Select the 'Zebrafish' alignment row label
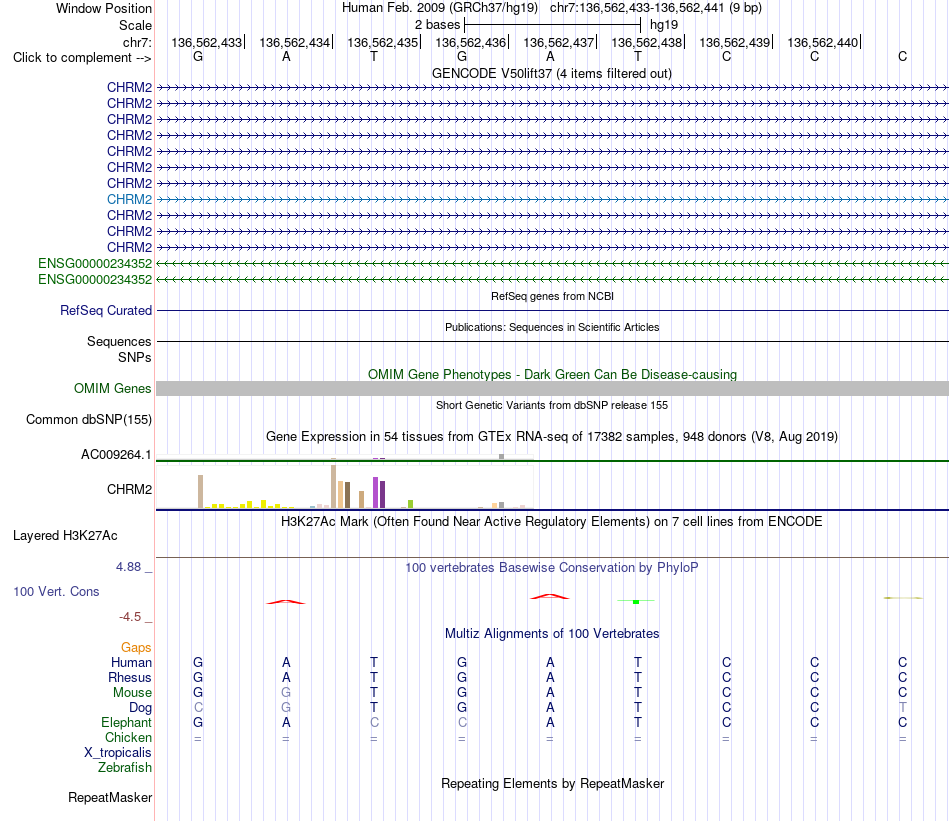Viewport: 950px width, 821px height. point(124,768)
